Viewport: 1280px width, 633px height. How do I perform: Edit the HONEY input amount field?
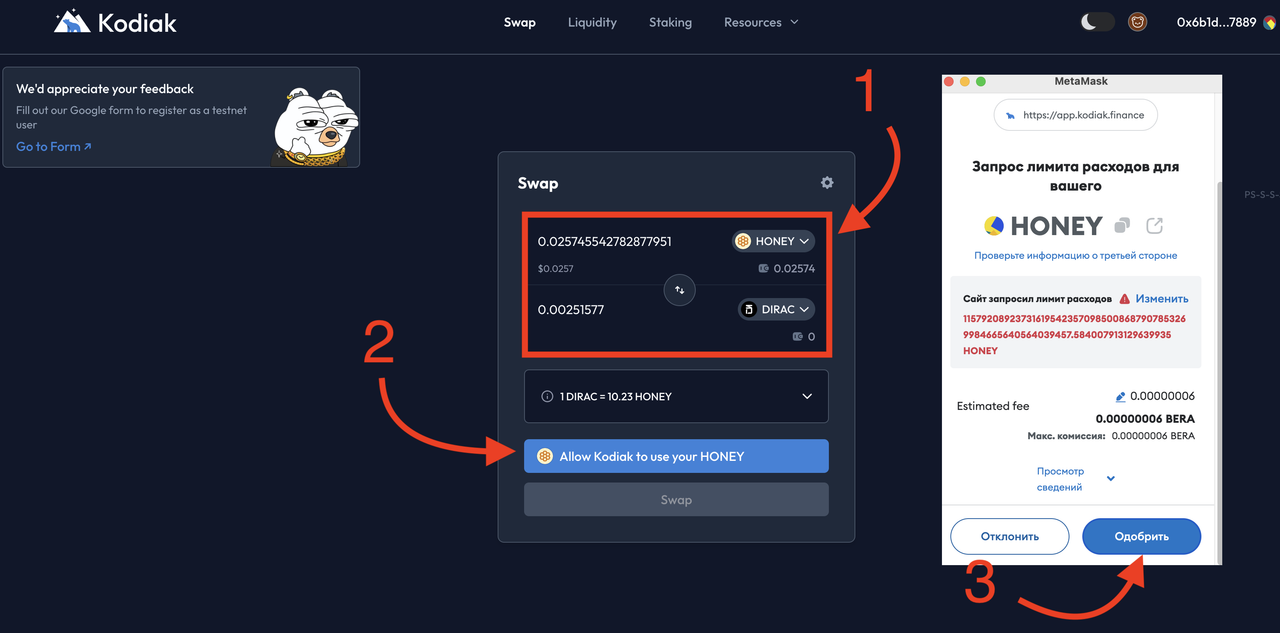pos(605,241)
